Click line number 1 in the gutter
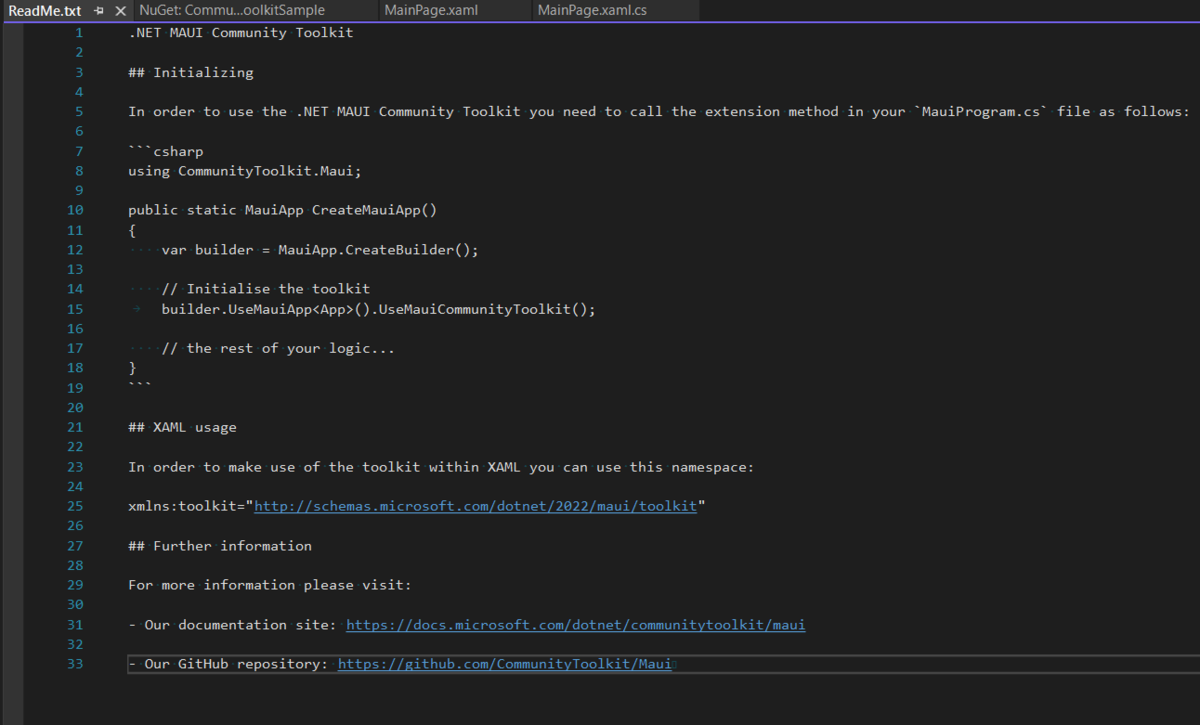 click(x=79, y=33)
